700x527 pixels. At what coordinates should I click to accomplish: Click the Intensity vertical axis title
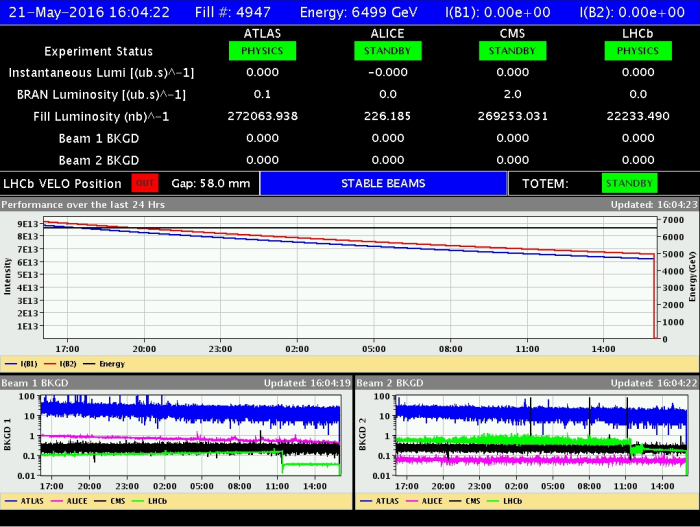(x=7, y=276)
